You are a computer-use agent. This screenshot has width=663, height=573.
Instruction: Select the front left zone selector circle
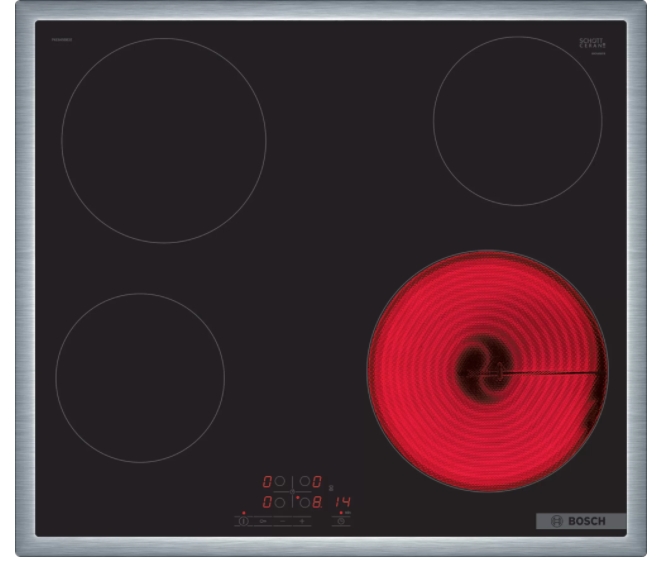[281, 502]
